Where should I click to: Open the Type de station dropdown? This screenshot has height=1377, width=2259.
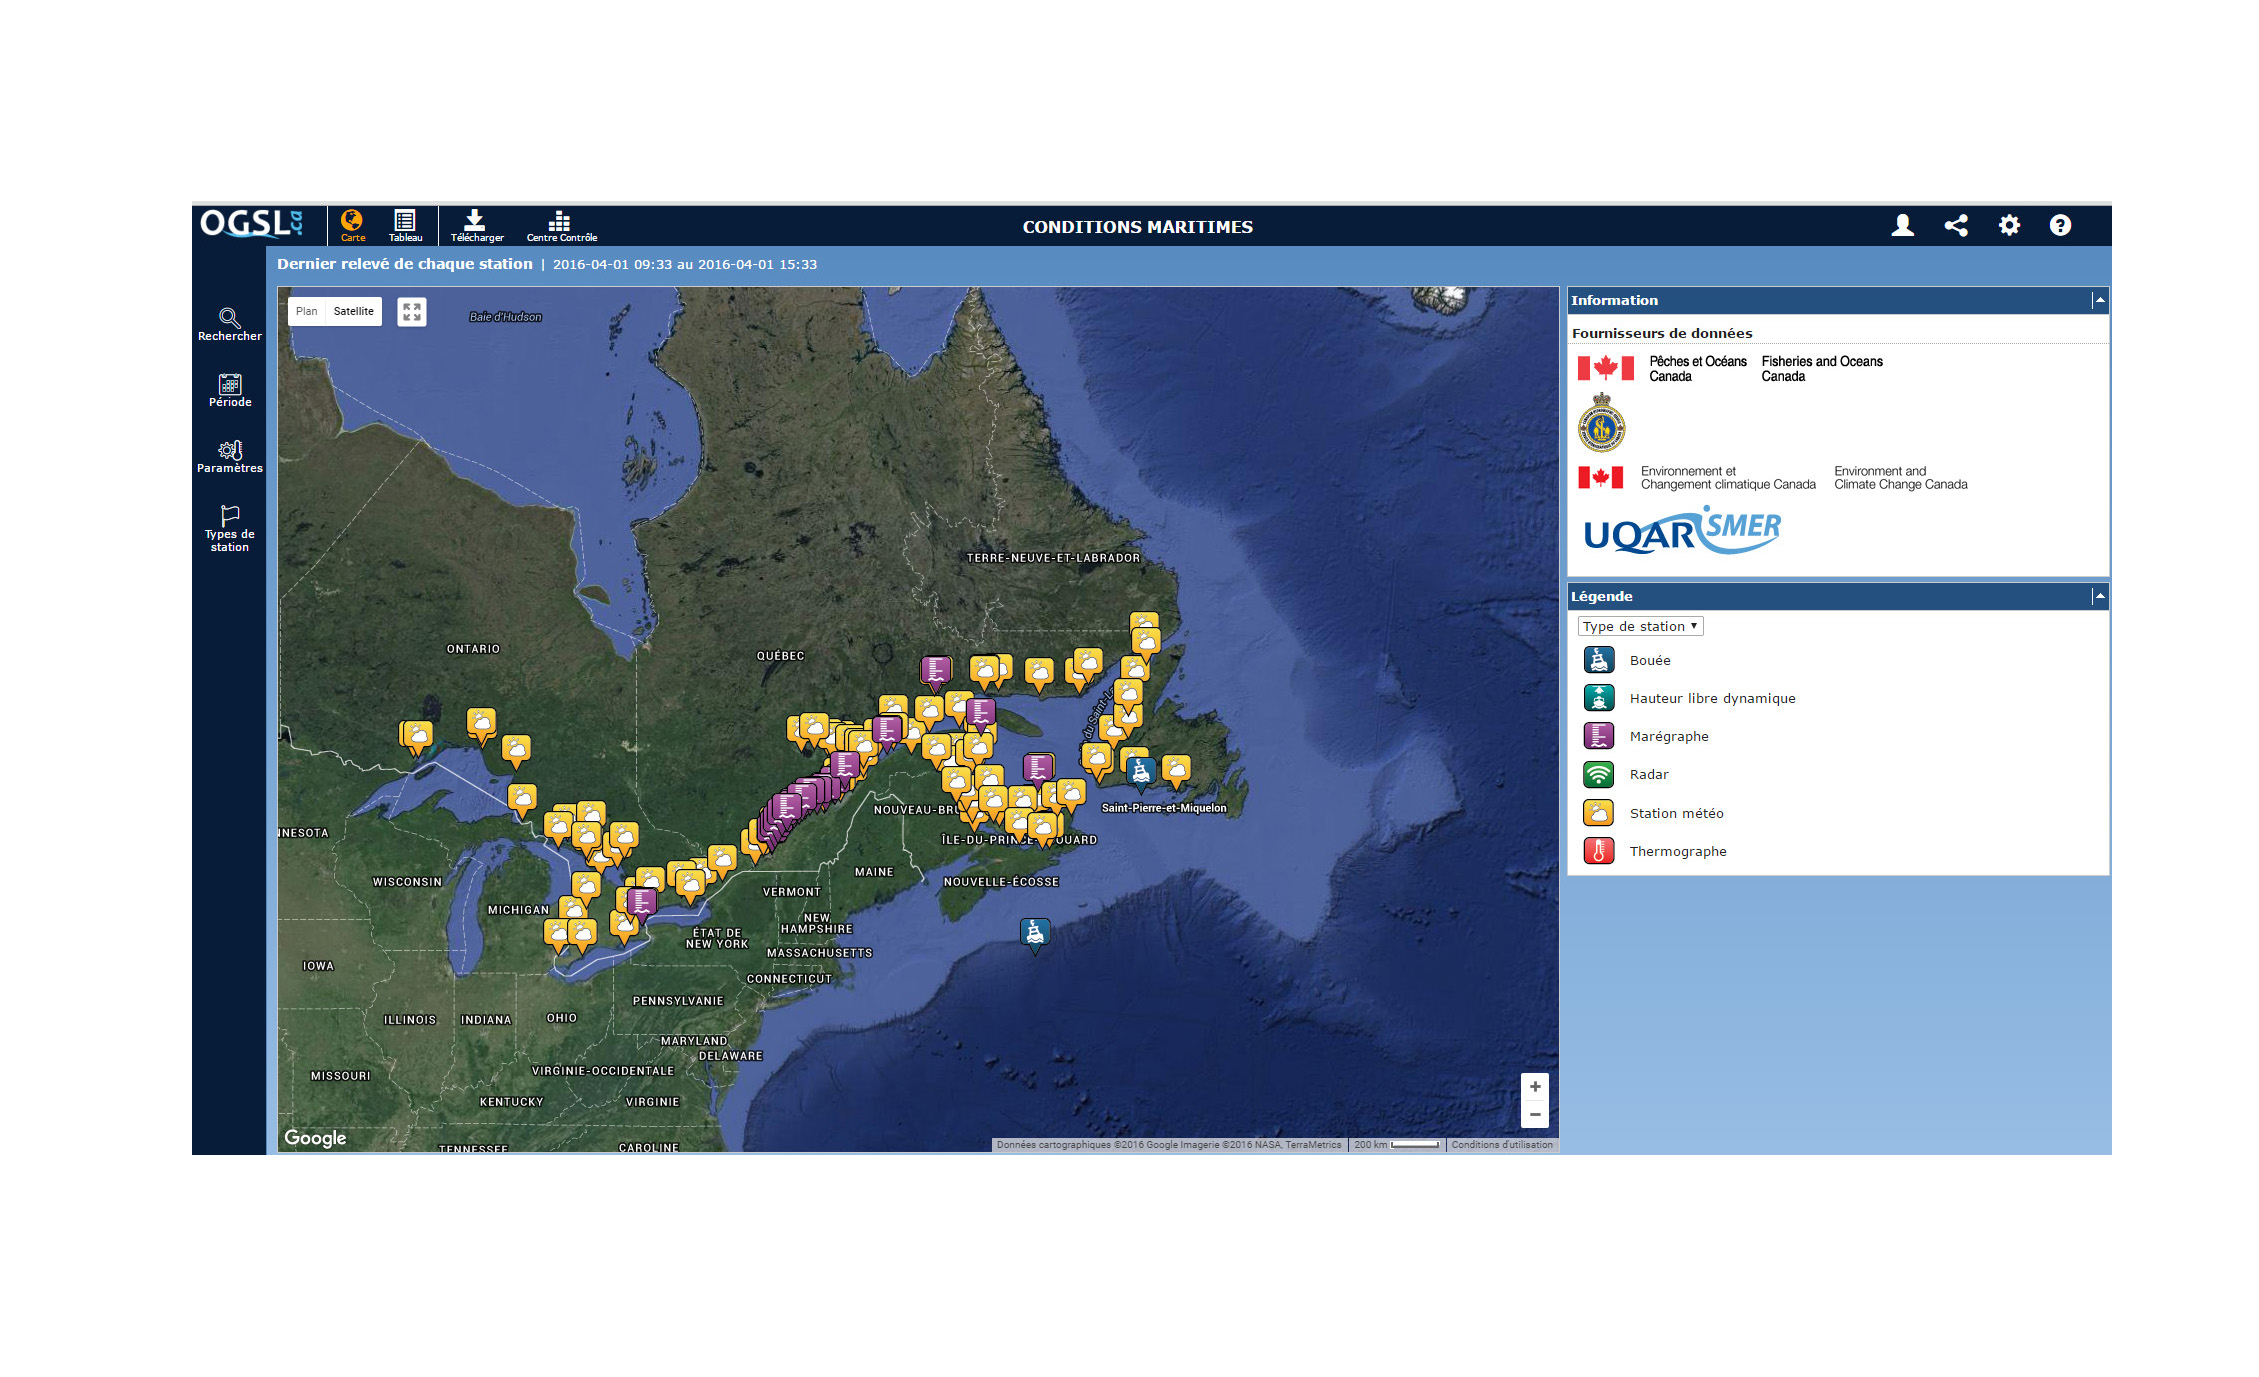tap(1640, 626)
